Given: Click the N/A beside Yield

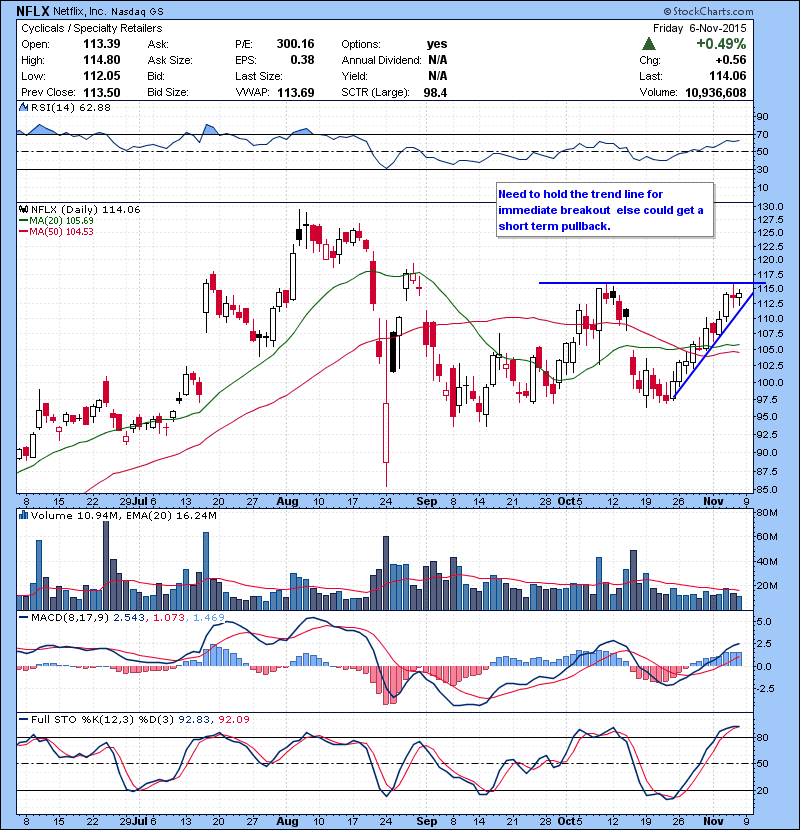Looking at the screenshot, I should click(437, 76).
